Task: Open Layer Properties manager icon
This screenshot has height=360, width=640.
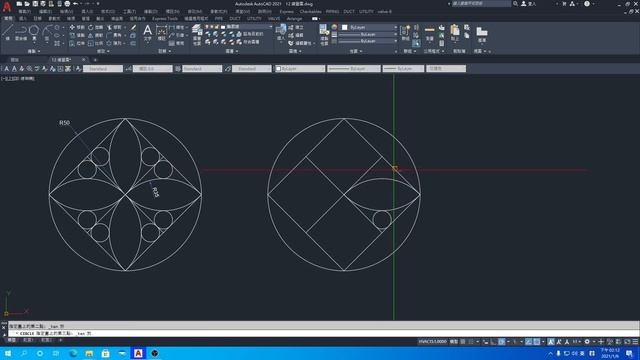Action: point(197,34)
